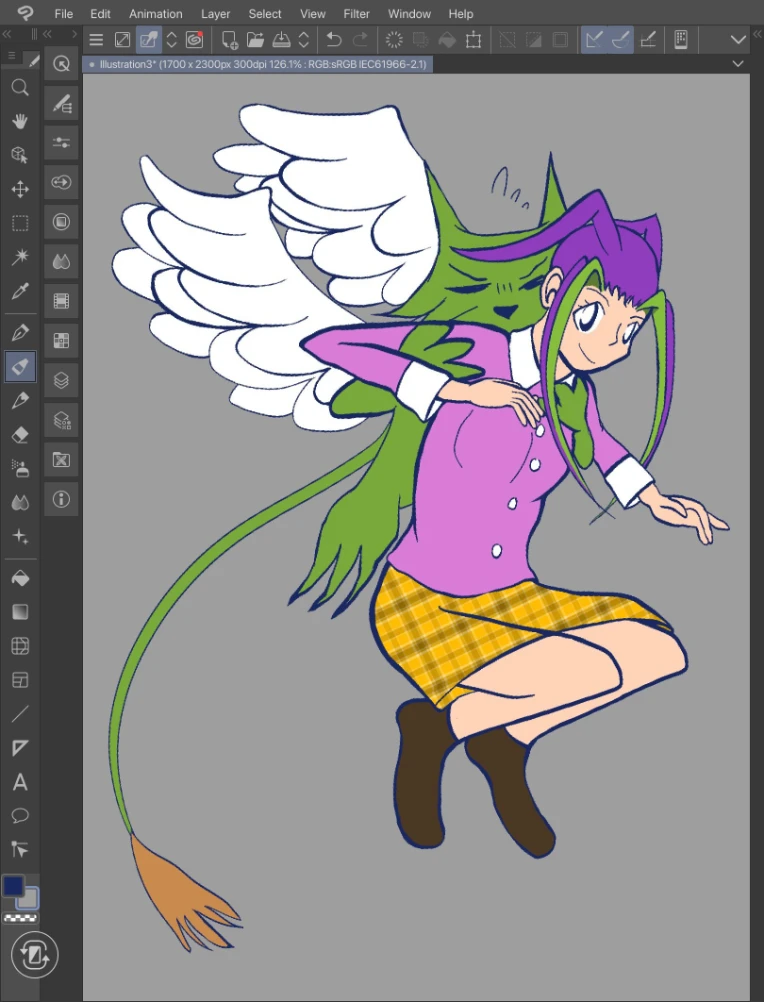
Task: Toggle Snap to Special Ruler
Action: click(620, 40)
